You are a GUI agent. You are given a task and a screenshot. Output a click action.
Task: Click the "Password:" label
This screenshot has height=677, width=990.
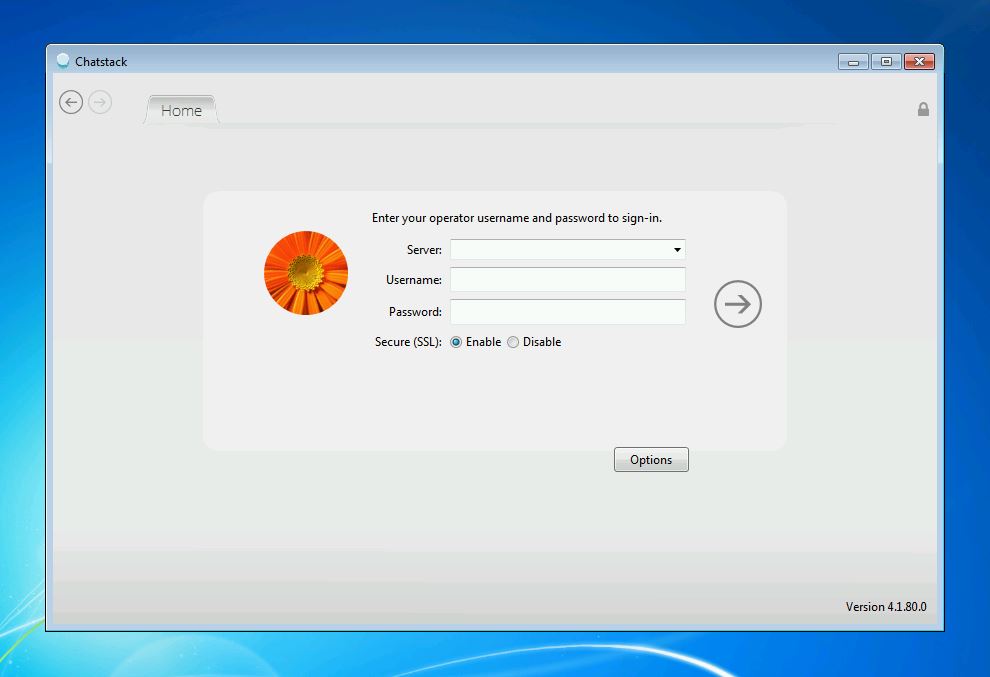[x=415, y=312]
